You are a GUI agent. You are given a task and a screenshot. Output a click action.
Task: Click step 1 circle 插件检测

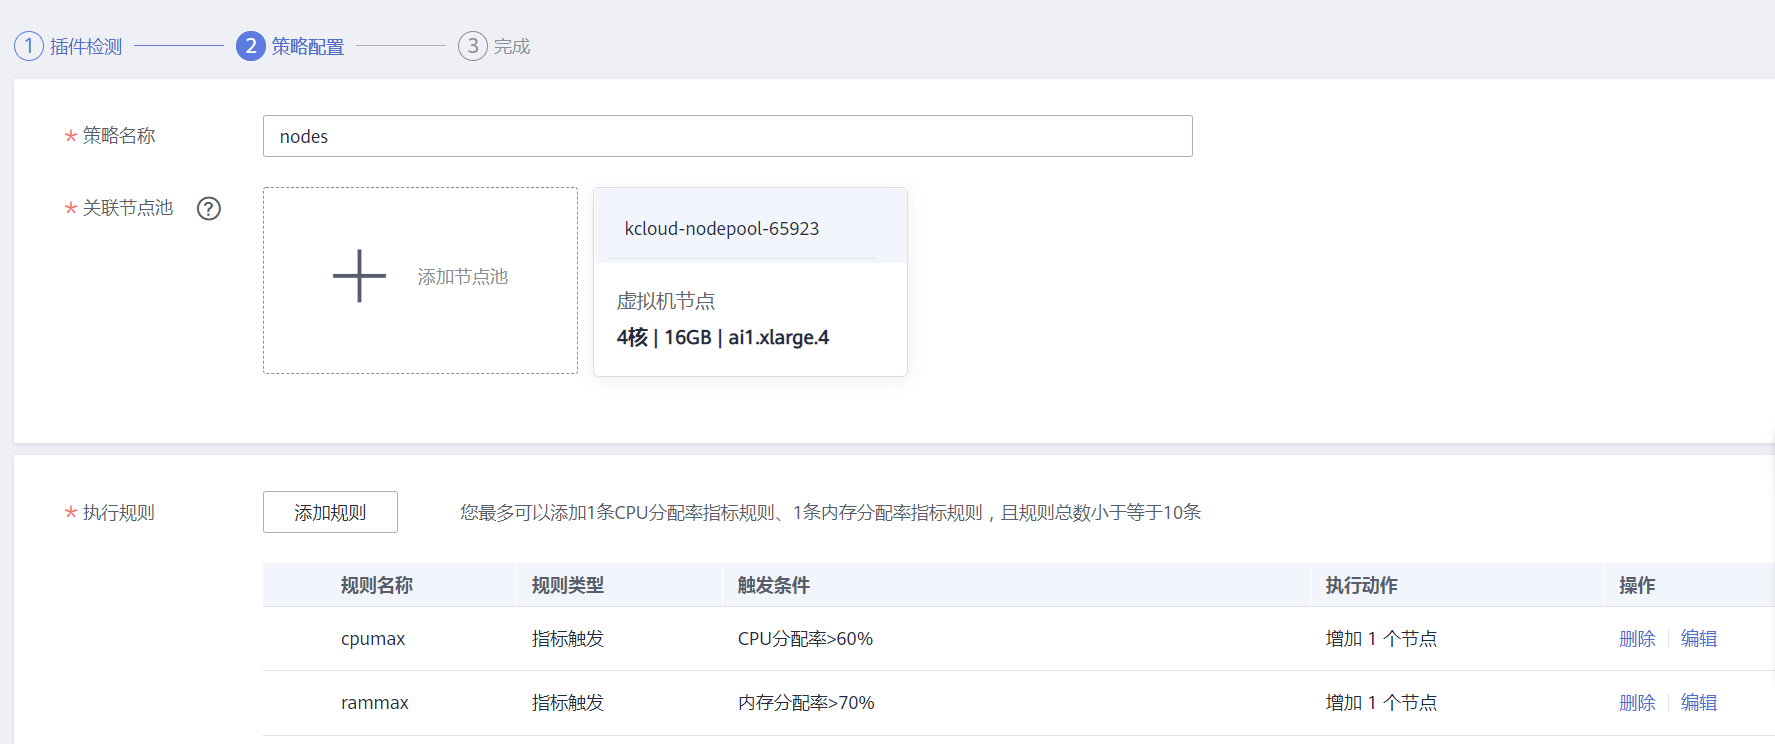29,46
